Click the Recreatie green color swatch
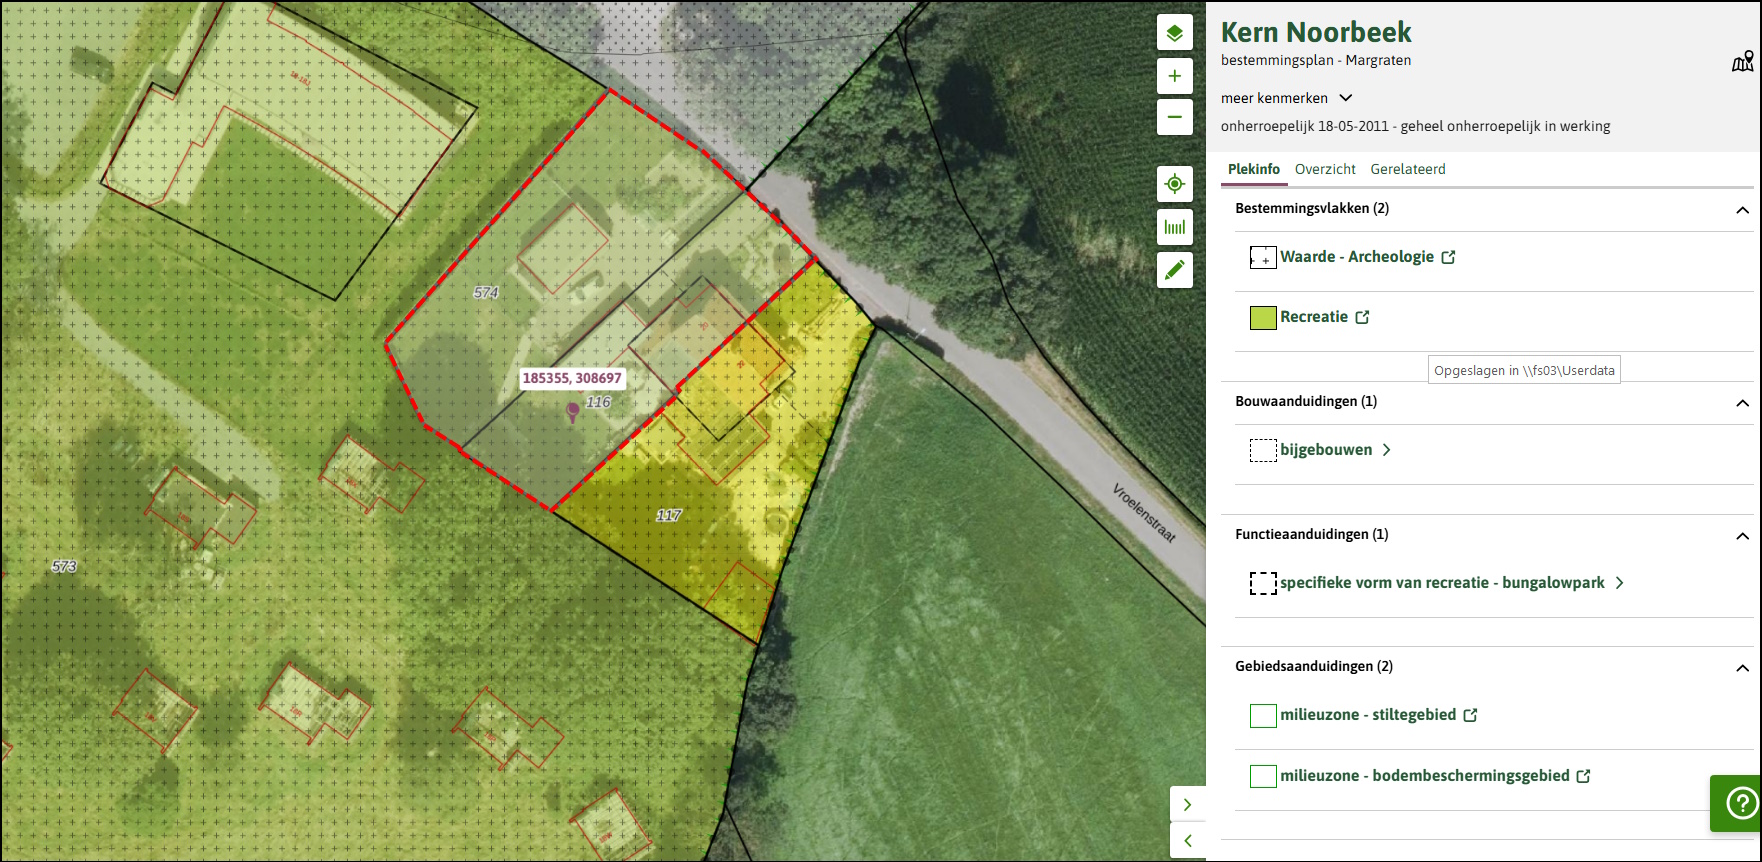1762x862 pixels. (x=1263, y=318)
